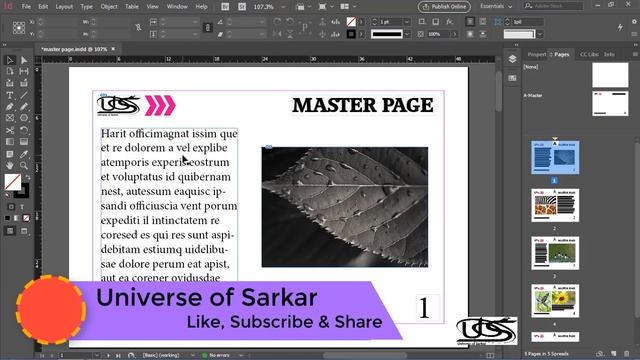Select the Polygon shape tool
This screenshot has height=360, width=640.
click(x=24, y=118)
